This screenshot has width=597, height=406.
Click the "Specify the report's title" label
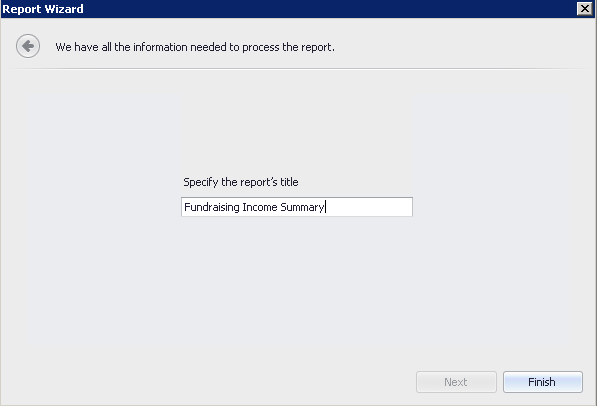point(241,182)
